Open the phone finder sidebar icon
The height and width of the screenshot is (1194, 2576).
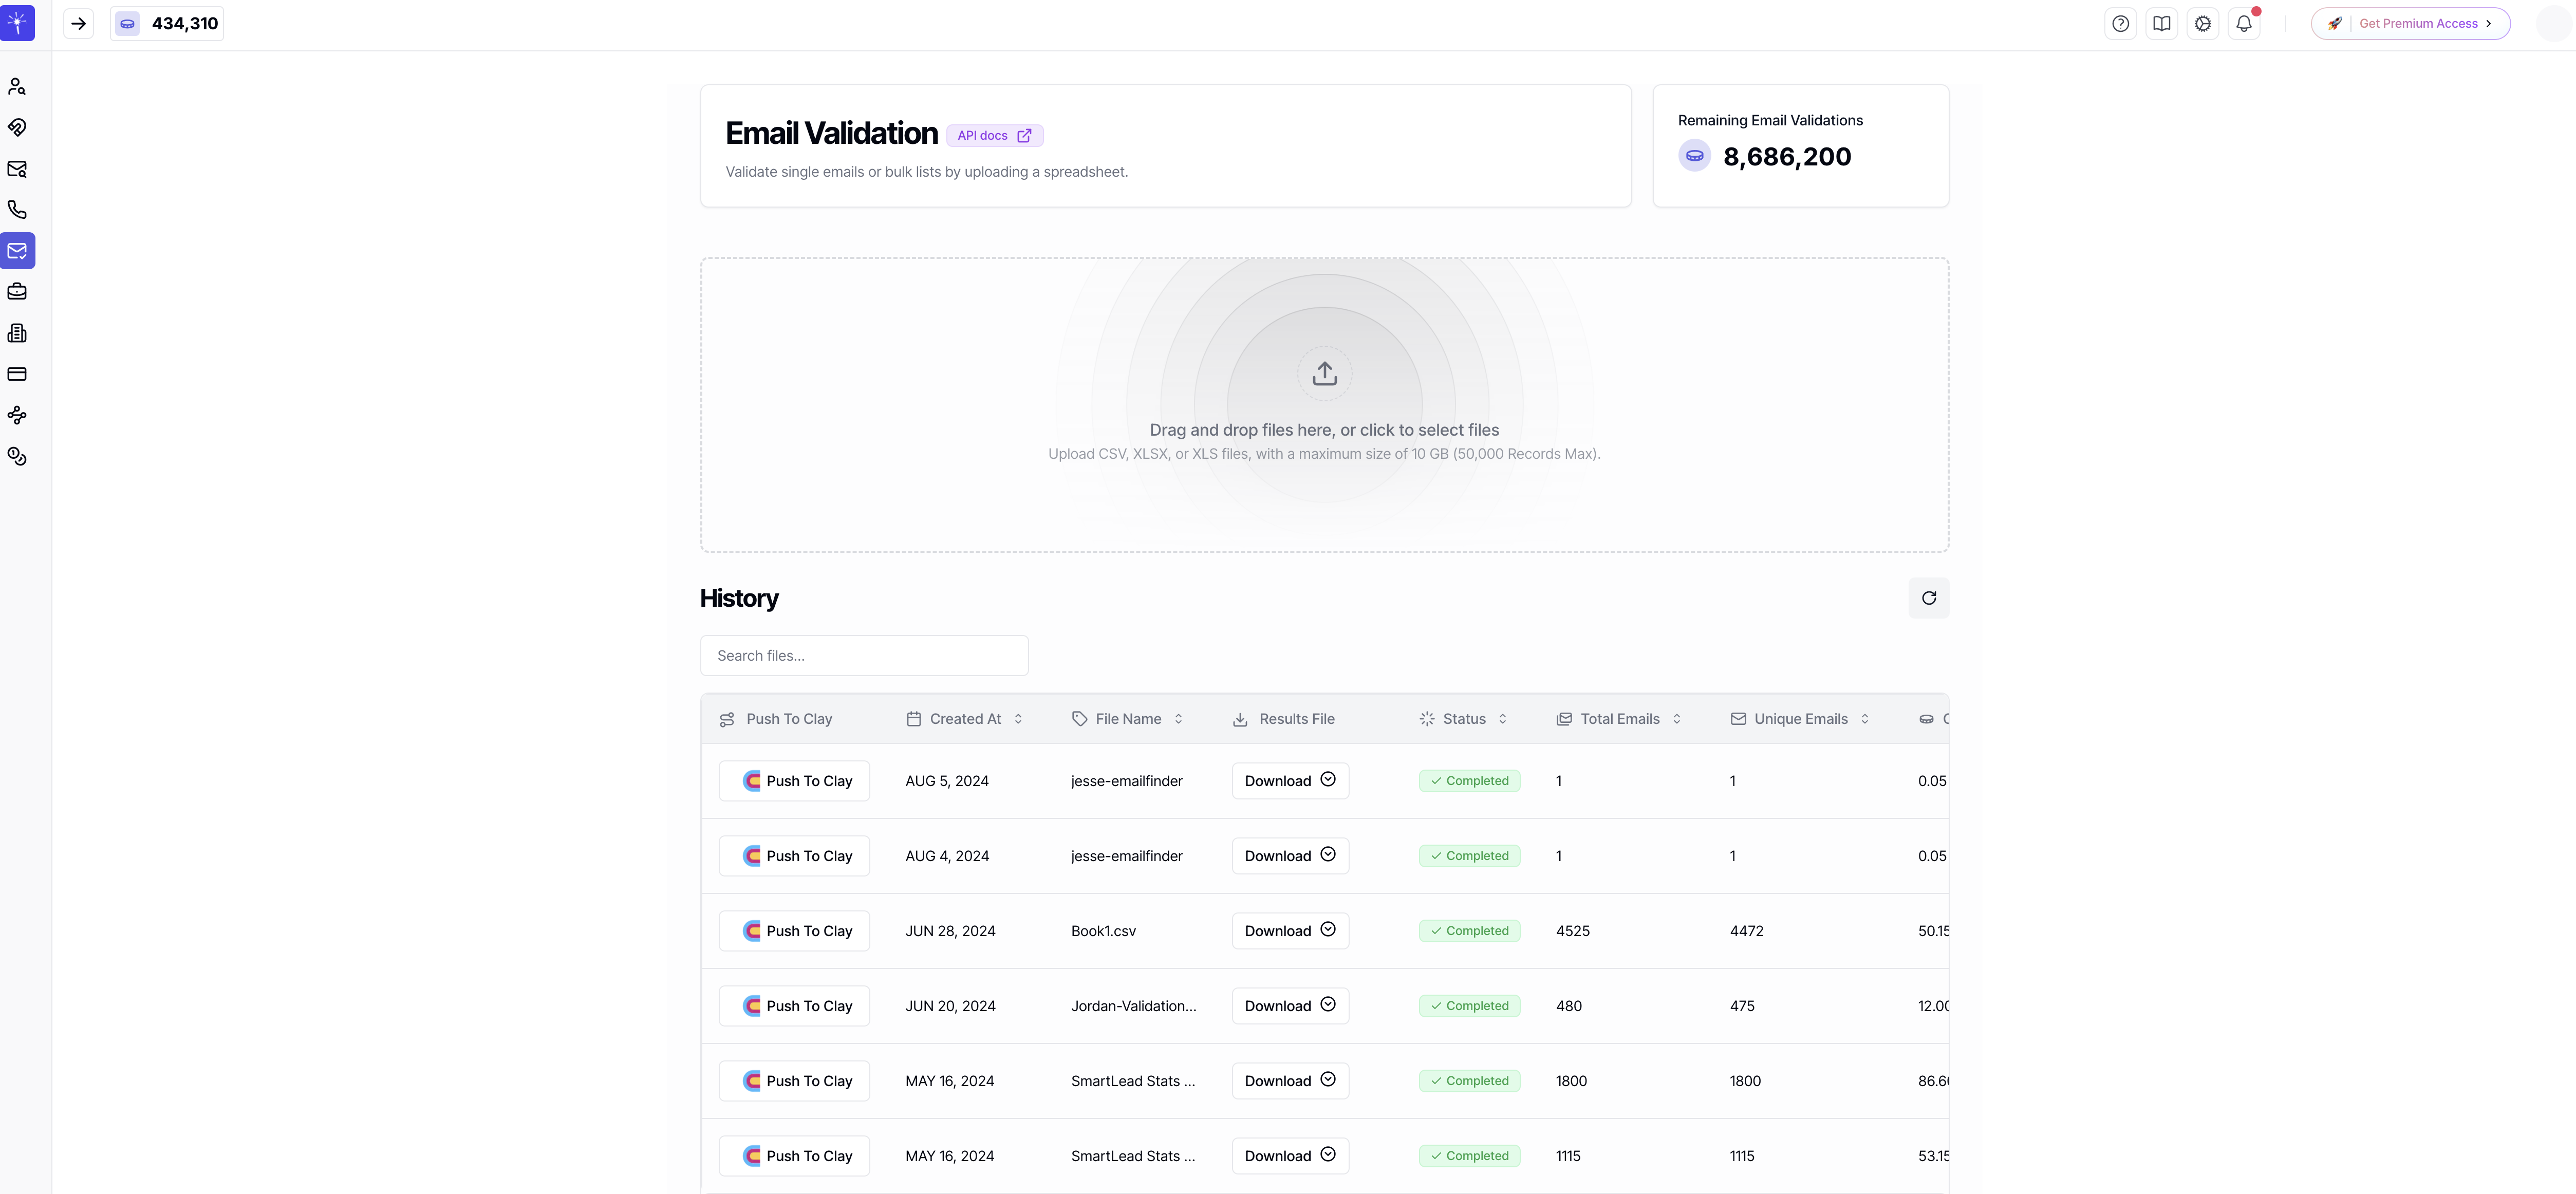17,210
